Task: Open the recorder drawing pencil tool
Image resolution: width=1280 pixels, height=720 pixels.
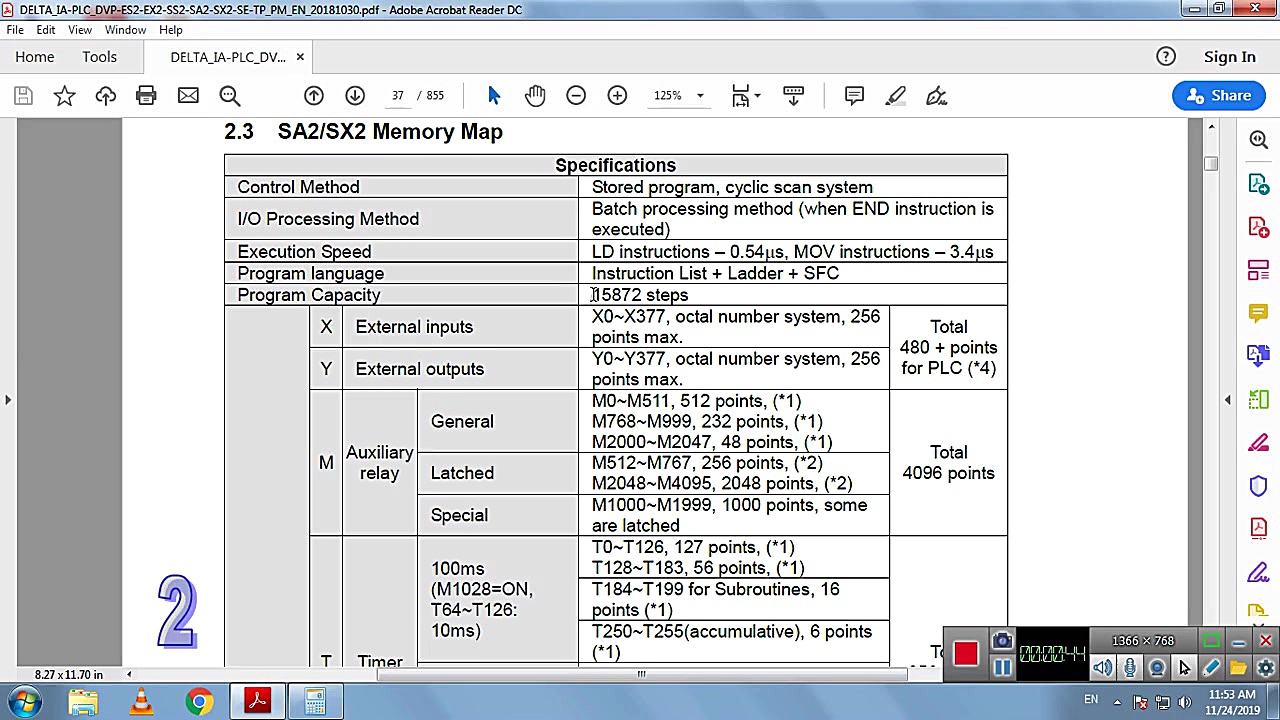Action: pos(1211,668)
